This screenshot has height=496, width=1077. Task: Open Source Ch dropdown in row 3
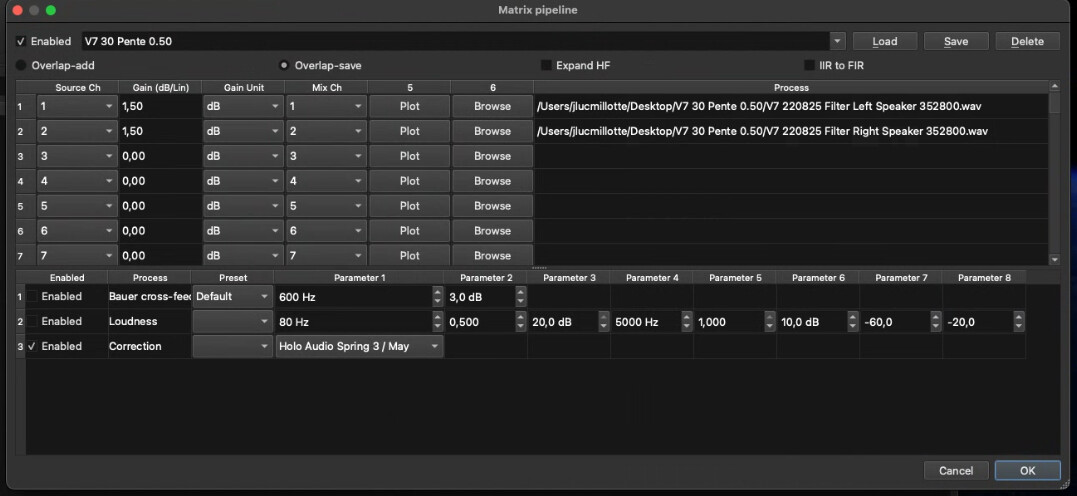point(77,156)
